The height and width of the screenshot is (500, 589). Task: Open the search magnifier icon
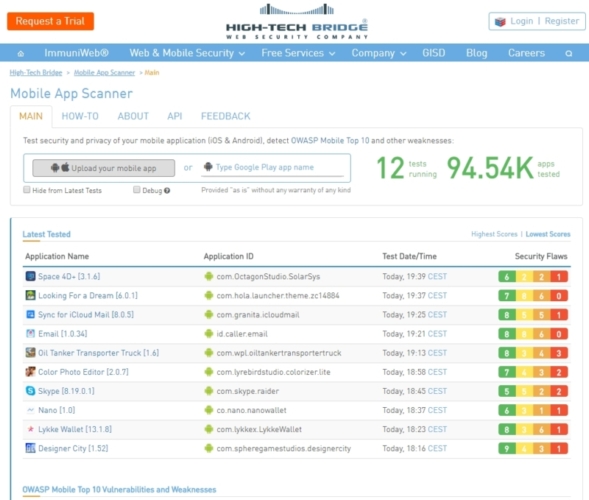pyautogui.click(x=569, y=53)
